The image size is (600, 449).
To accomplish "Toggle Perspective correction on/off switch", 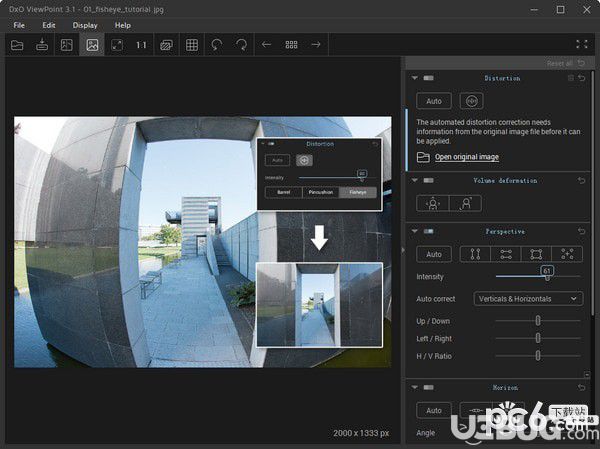I will [x=429, y=231].
